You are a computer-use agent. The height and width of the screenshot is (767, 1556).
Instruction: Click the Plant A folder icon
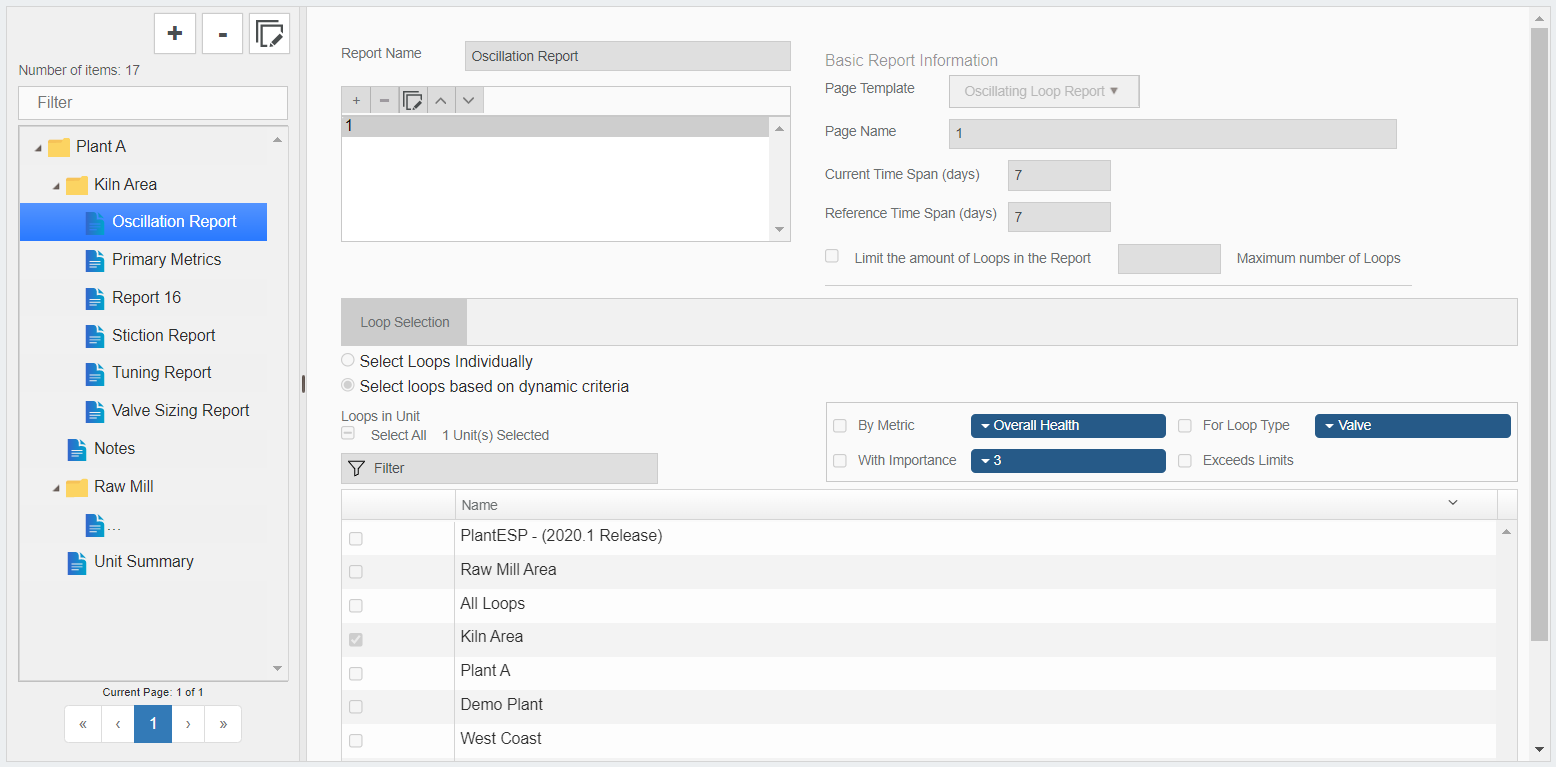pos(59,147)
